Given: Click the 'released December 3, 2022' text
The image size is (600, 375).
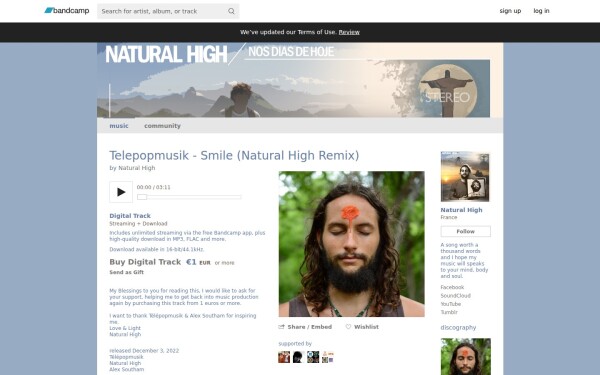Looking at the screenshot, I should pyautogui.click(x=144, y=351).
